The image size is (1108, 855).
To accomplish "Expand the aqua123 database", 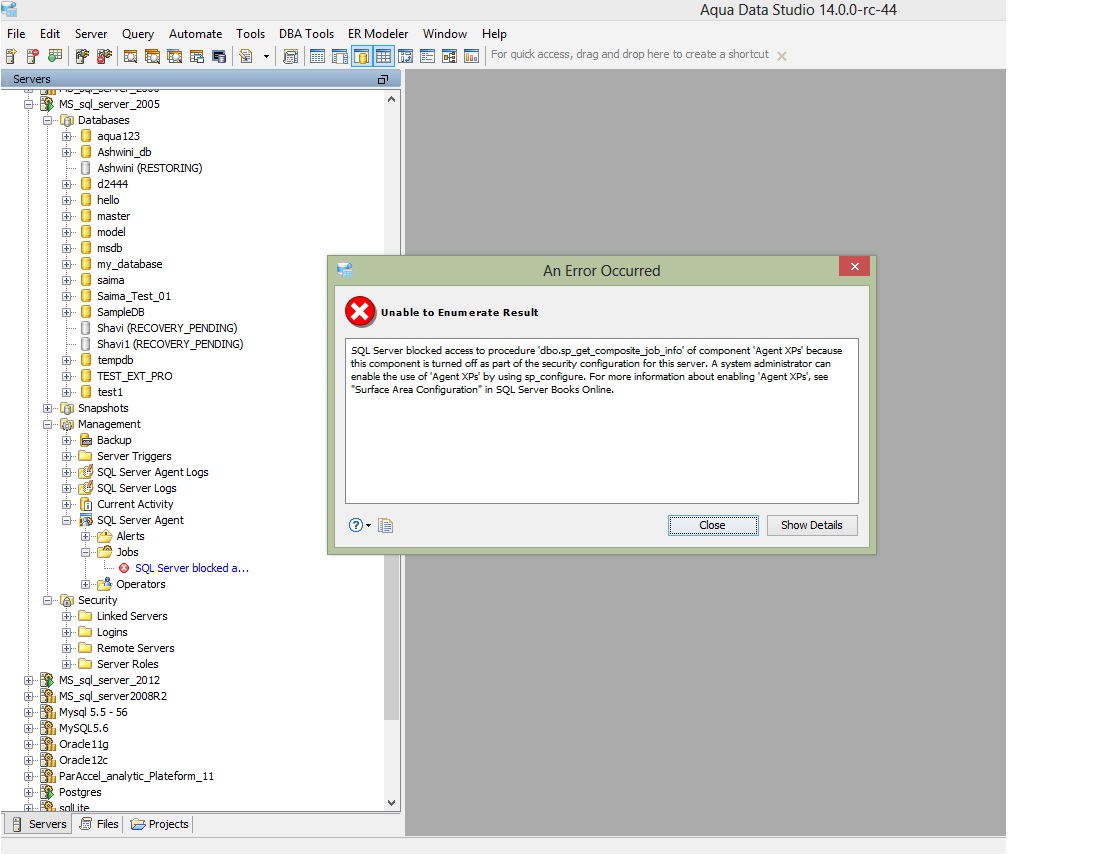I will (66, 136).
